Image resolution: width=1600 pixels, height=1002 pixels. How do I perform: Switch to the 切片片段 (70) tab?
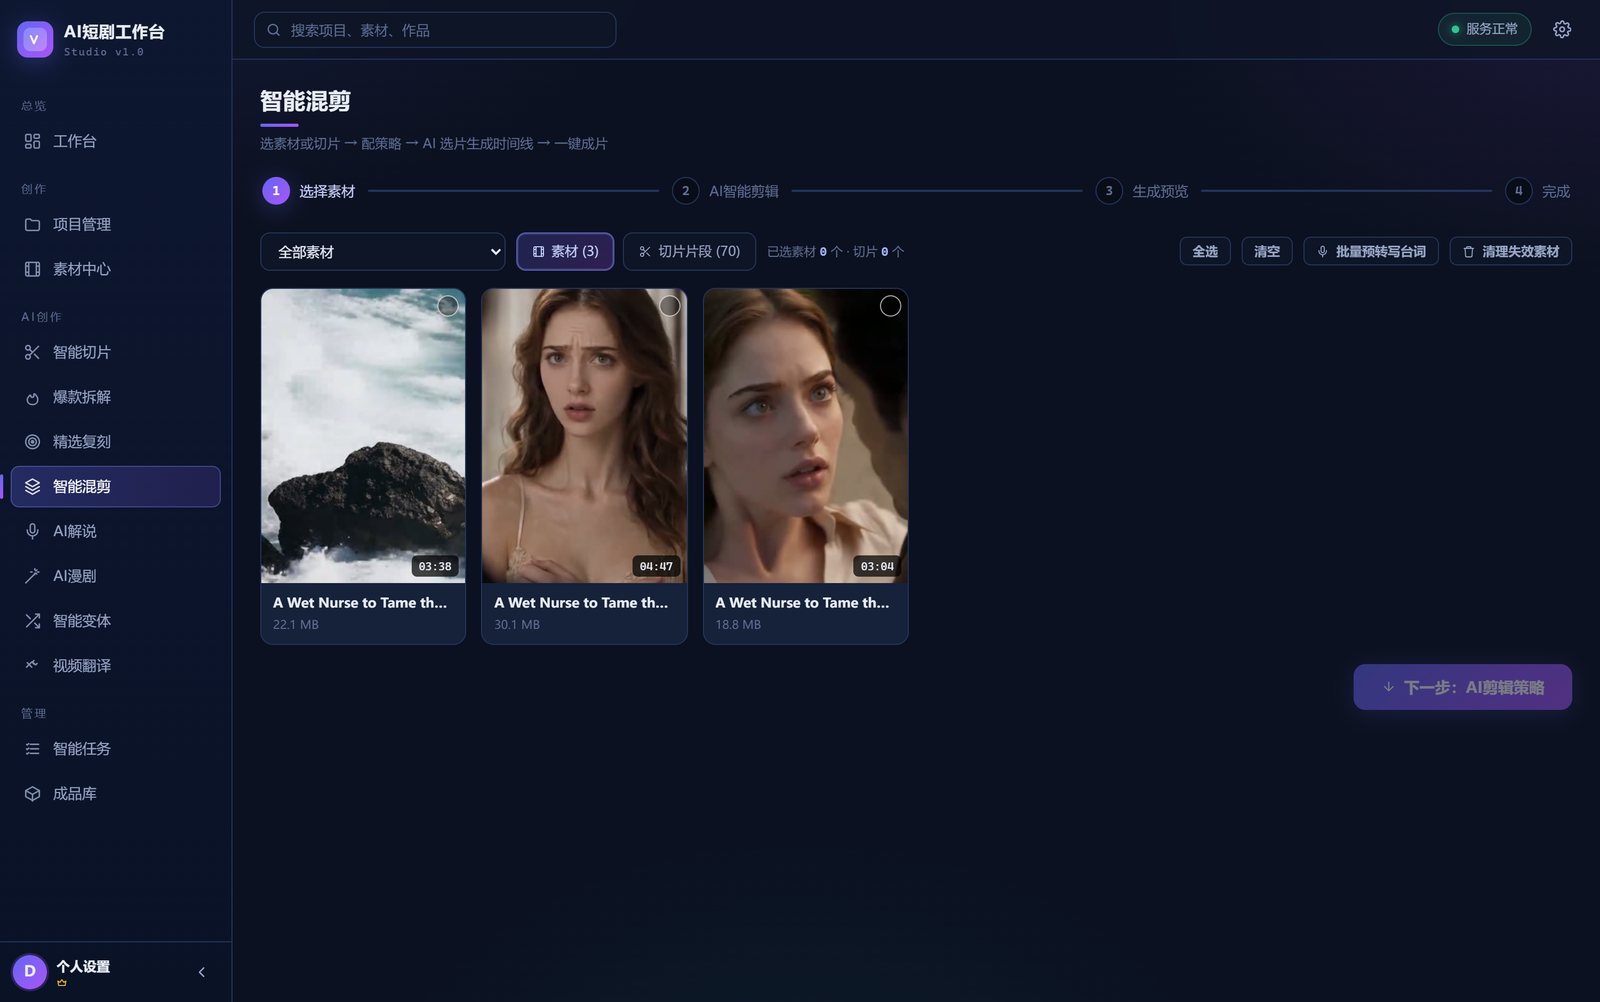pyautogui.click(x=690, y=252)
